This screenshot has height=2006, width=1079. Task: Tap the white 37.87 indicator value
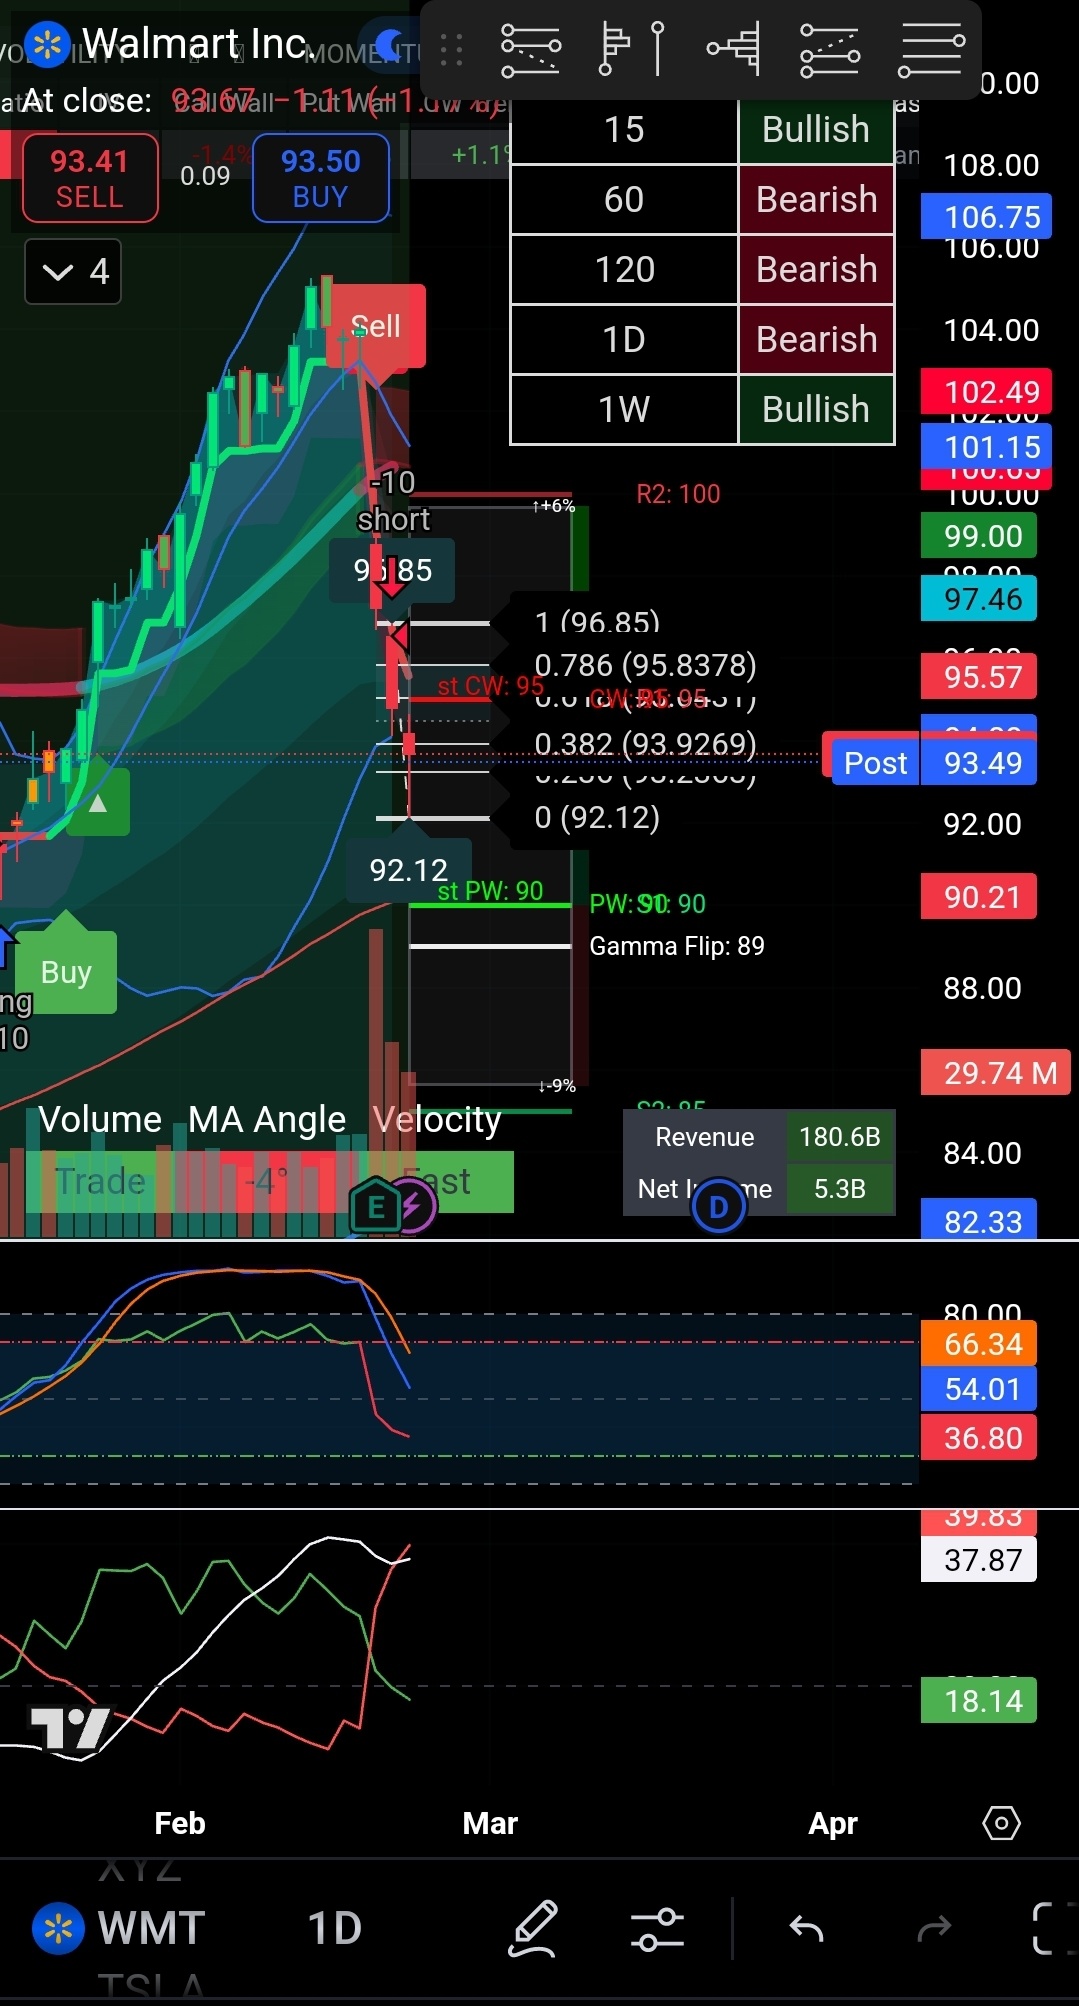point(978,1560)
